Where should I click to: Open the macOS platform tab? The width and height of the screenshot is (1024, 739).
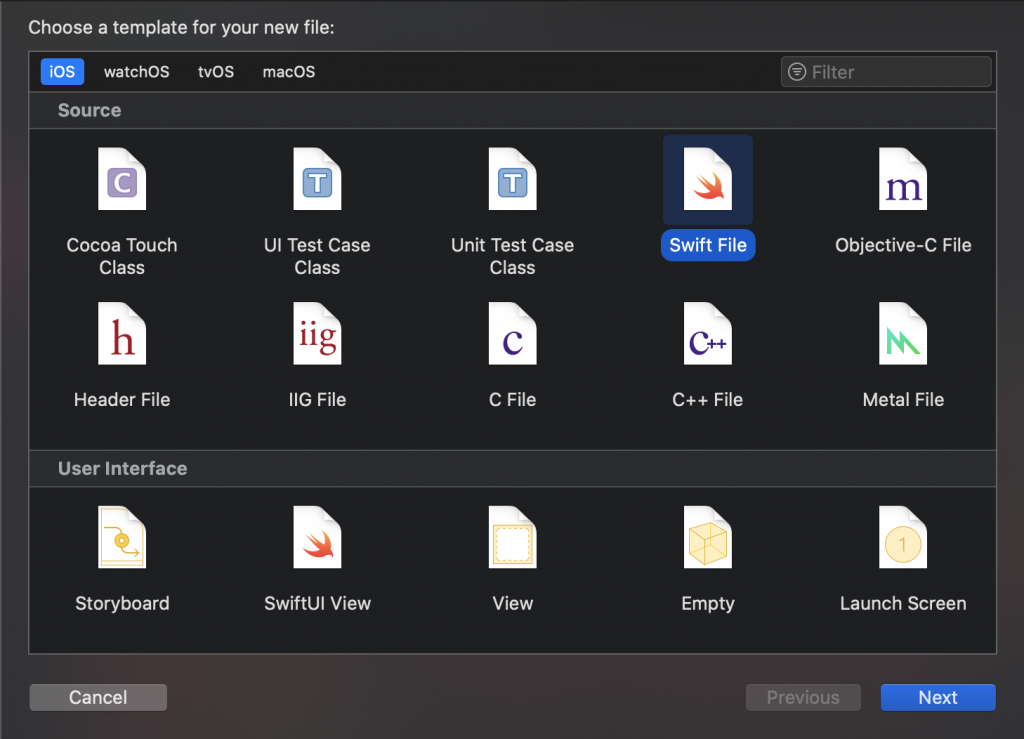[289, 72]
